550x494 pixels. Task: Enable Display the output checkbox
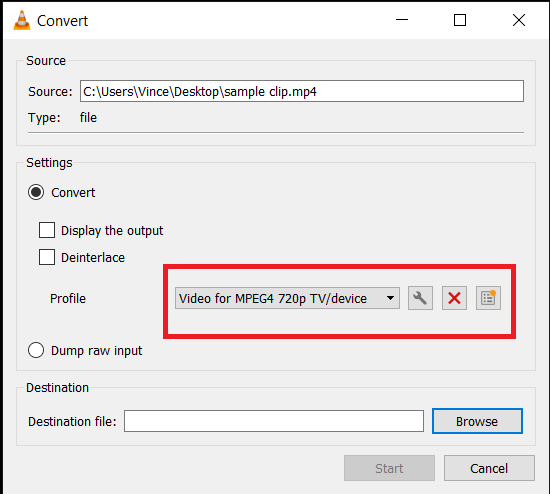point(47,230)
